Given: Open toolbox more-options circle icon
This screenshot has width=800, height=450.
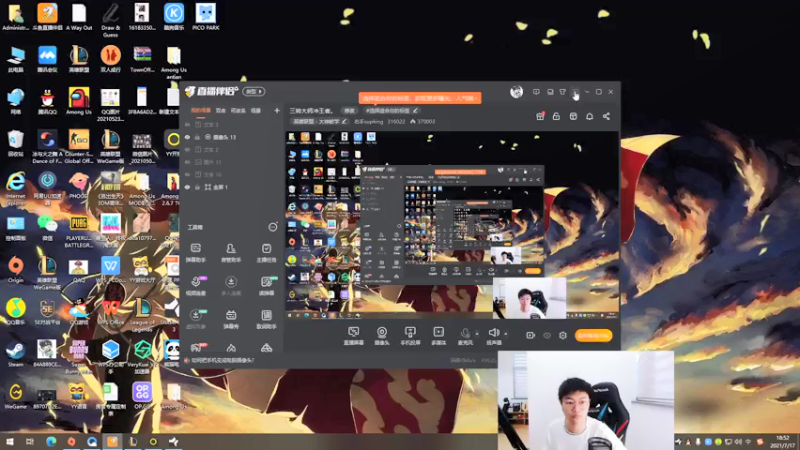Looking at the screenshot, I should tap(273, 227).
